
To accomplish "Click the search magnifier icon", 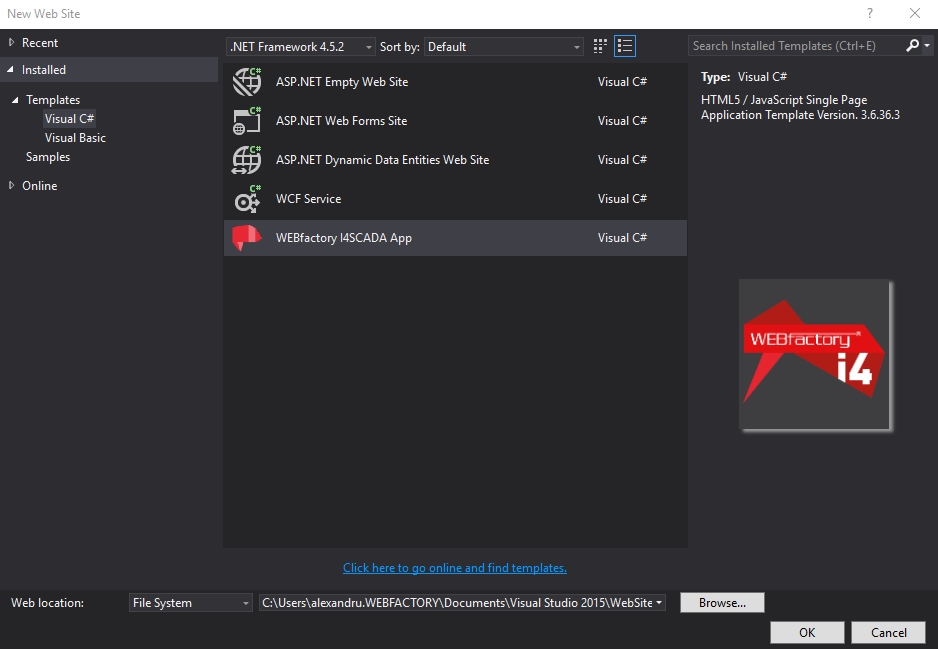I will [912, 45].
